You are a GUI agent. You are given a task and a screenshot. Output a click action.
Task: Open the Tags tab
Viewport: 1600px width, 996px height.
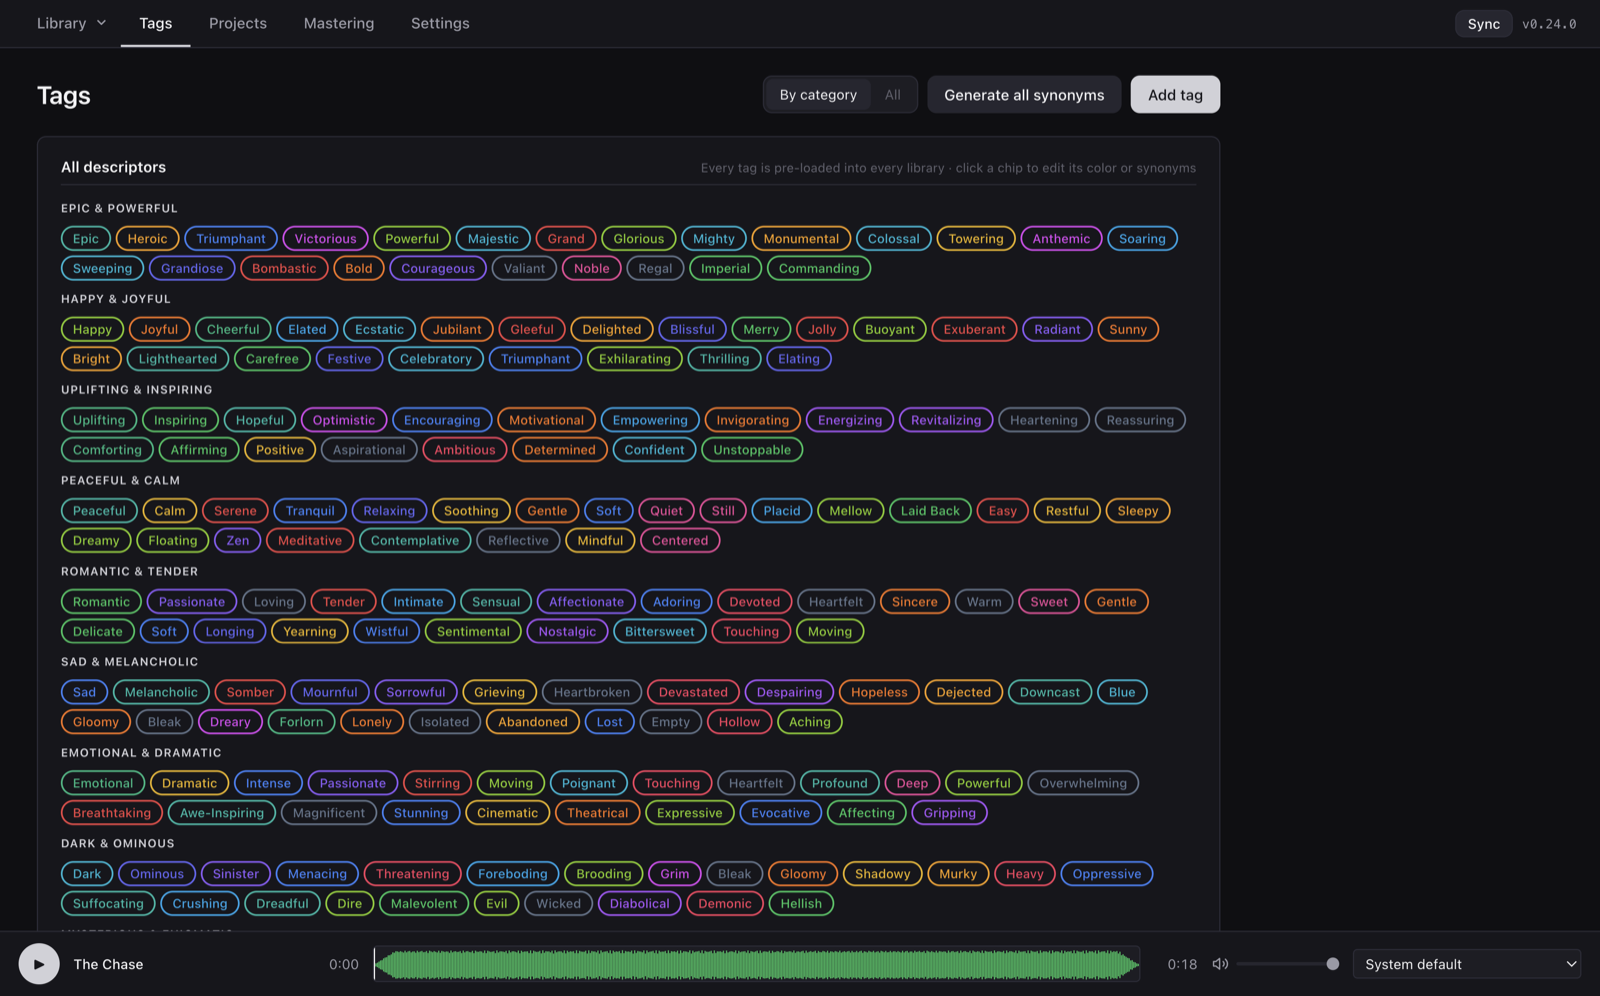coord(156,23)
